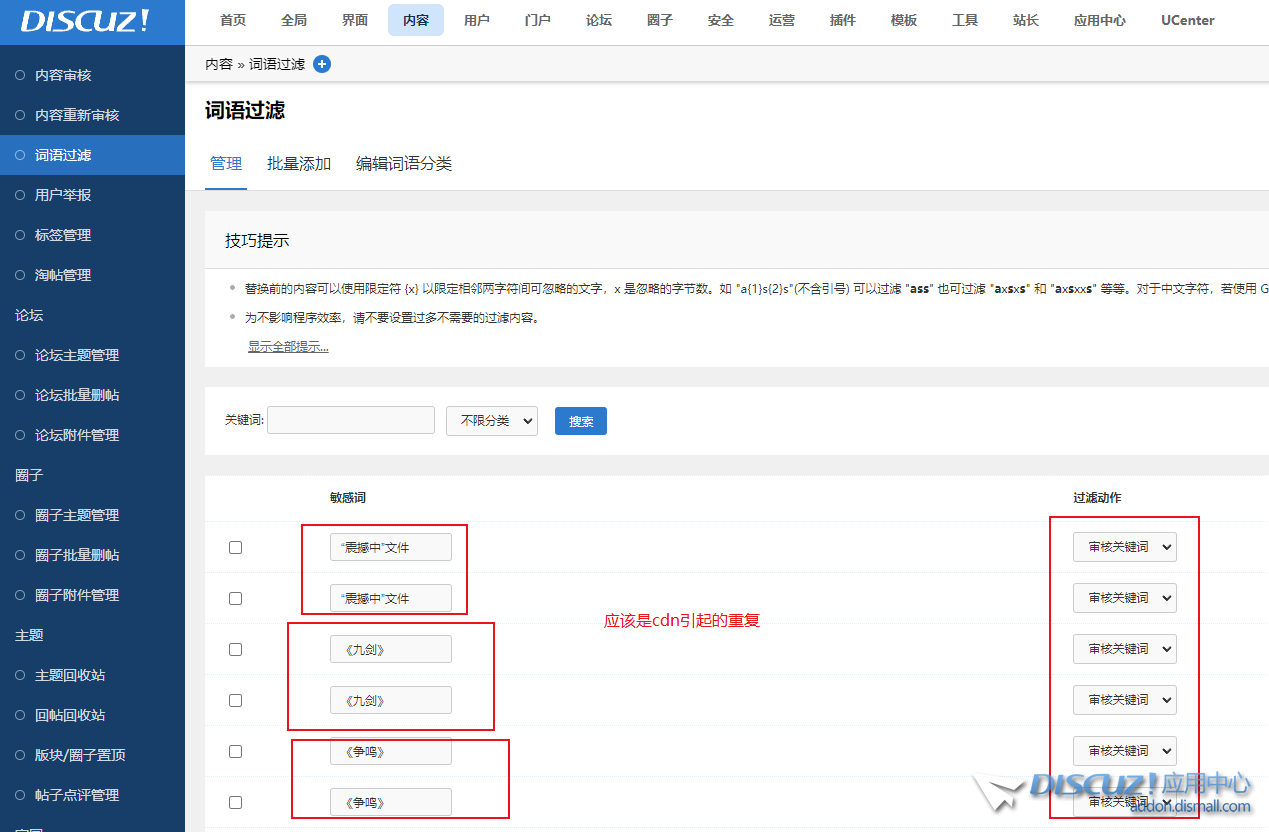Select the checkbox for first 《争鸣》 row

tap(235, 751)
